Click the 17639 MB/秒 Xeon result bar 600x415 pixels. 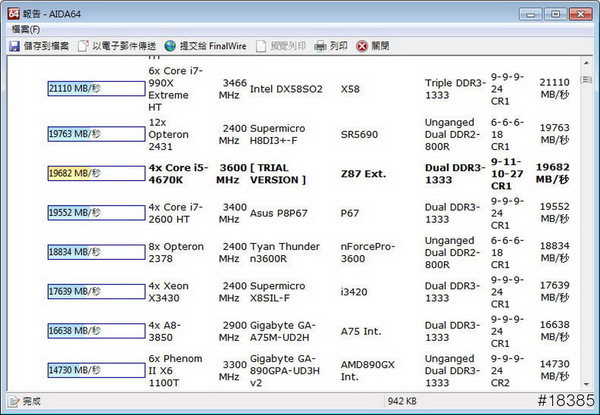tap(96, 291)
